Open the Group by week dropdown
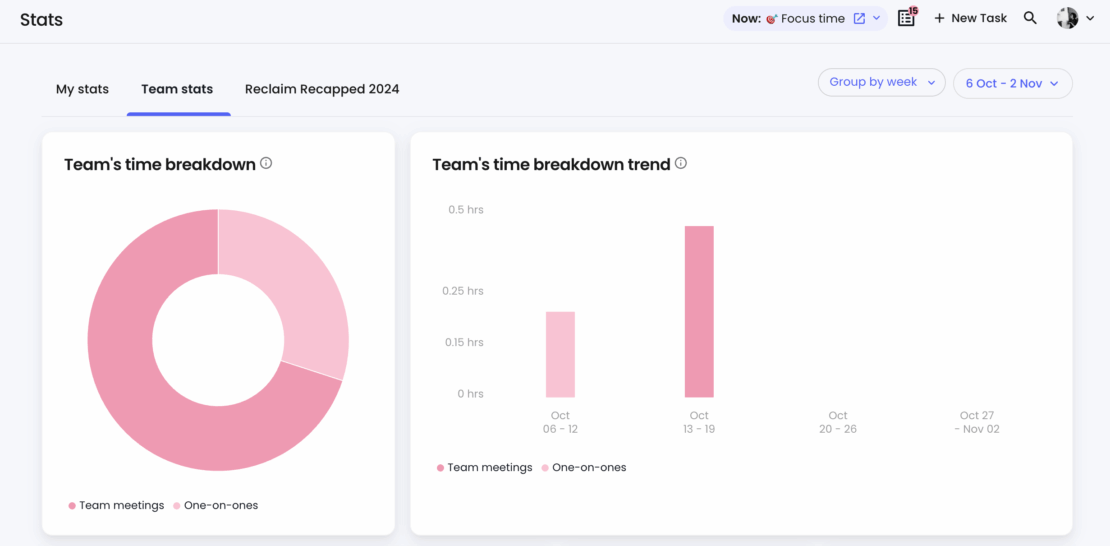This screenshot has height=546, width=1110. tap(882, 83)
